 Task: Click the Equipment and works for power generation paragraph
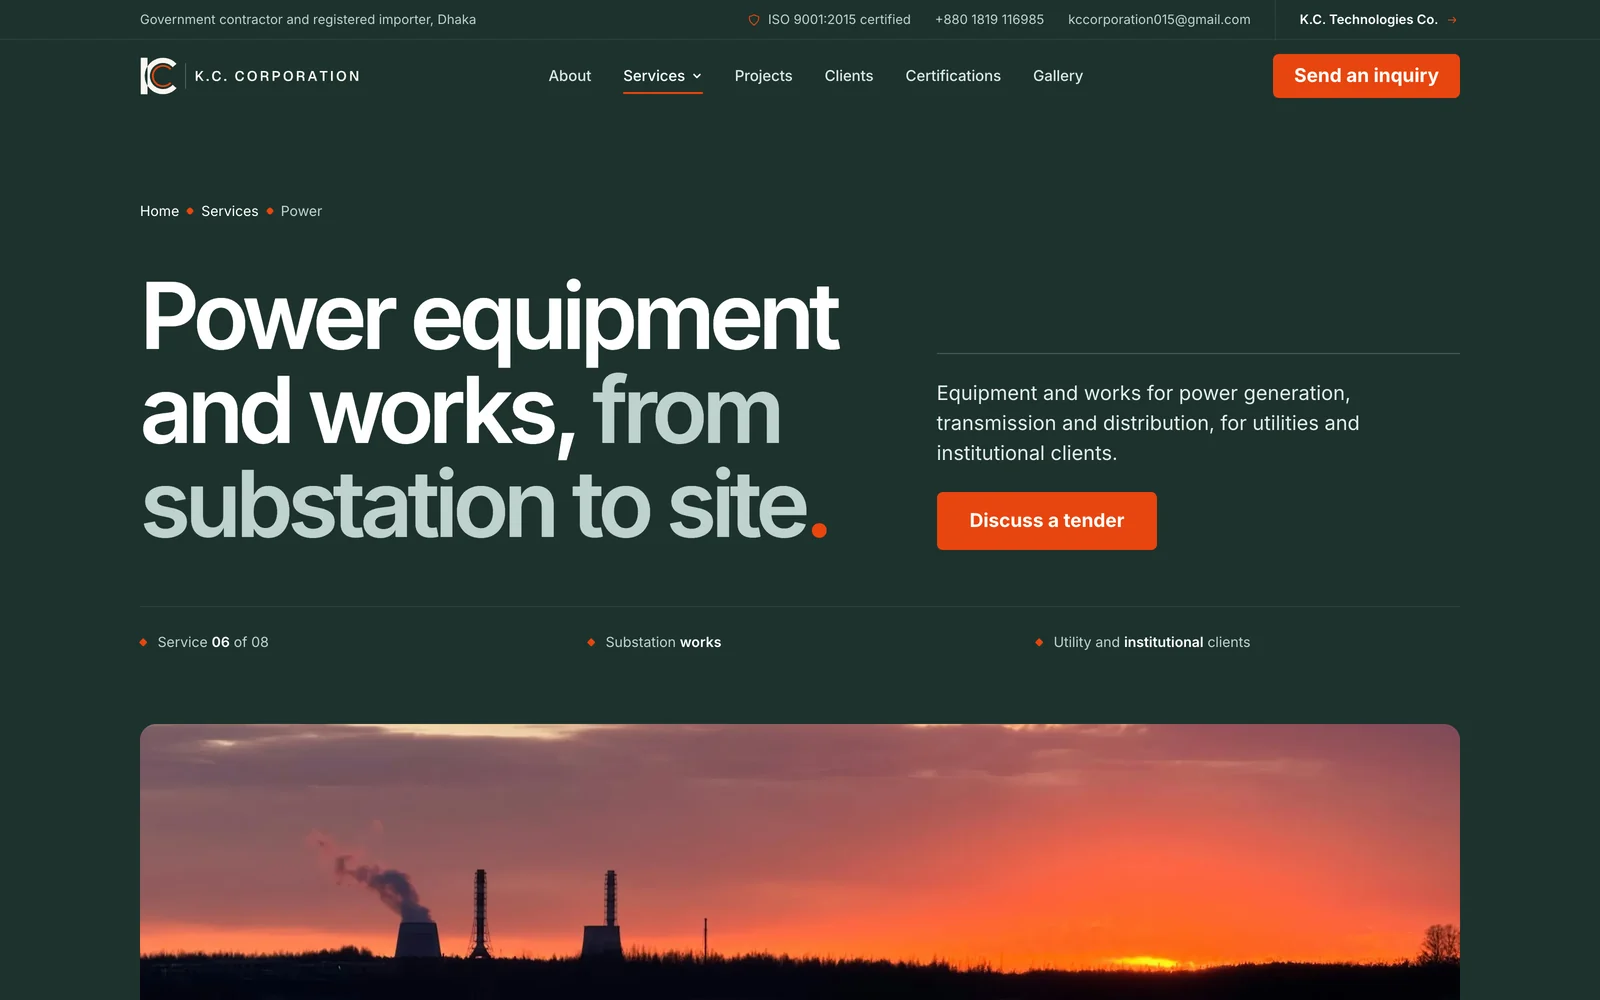[1148, 423]
